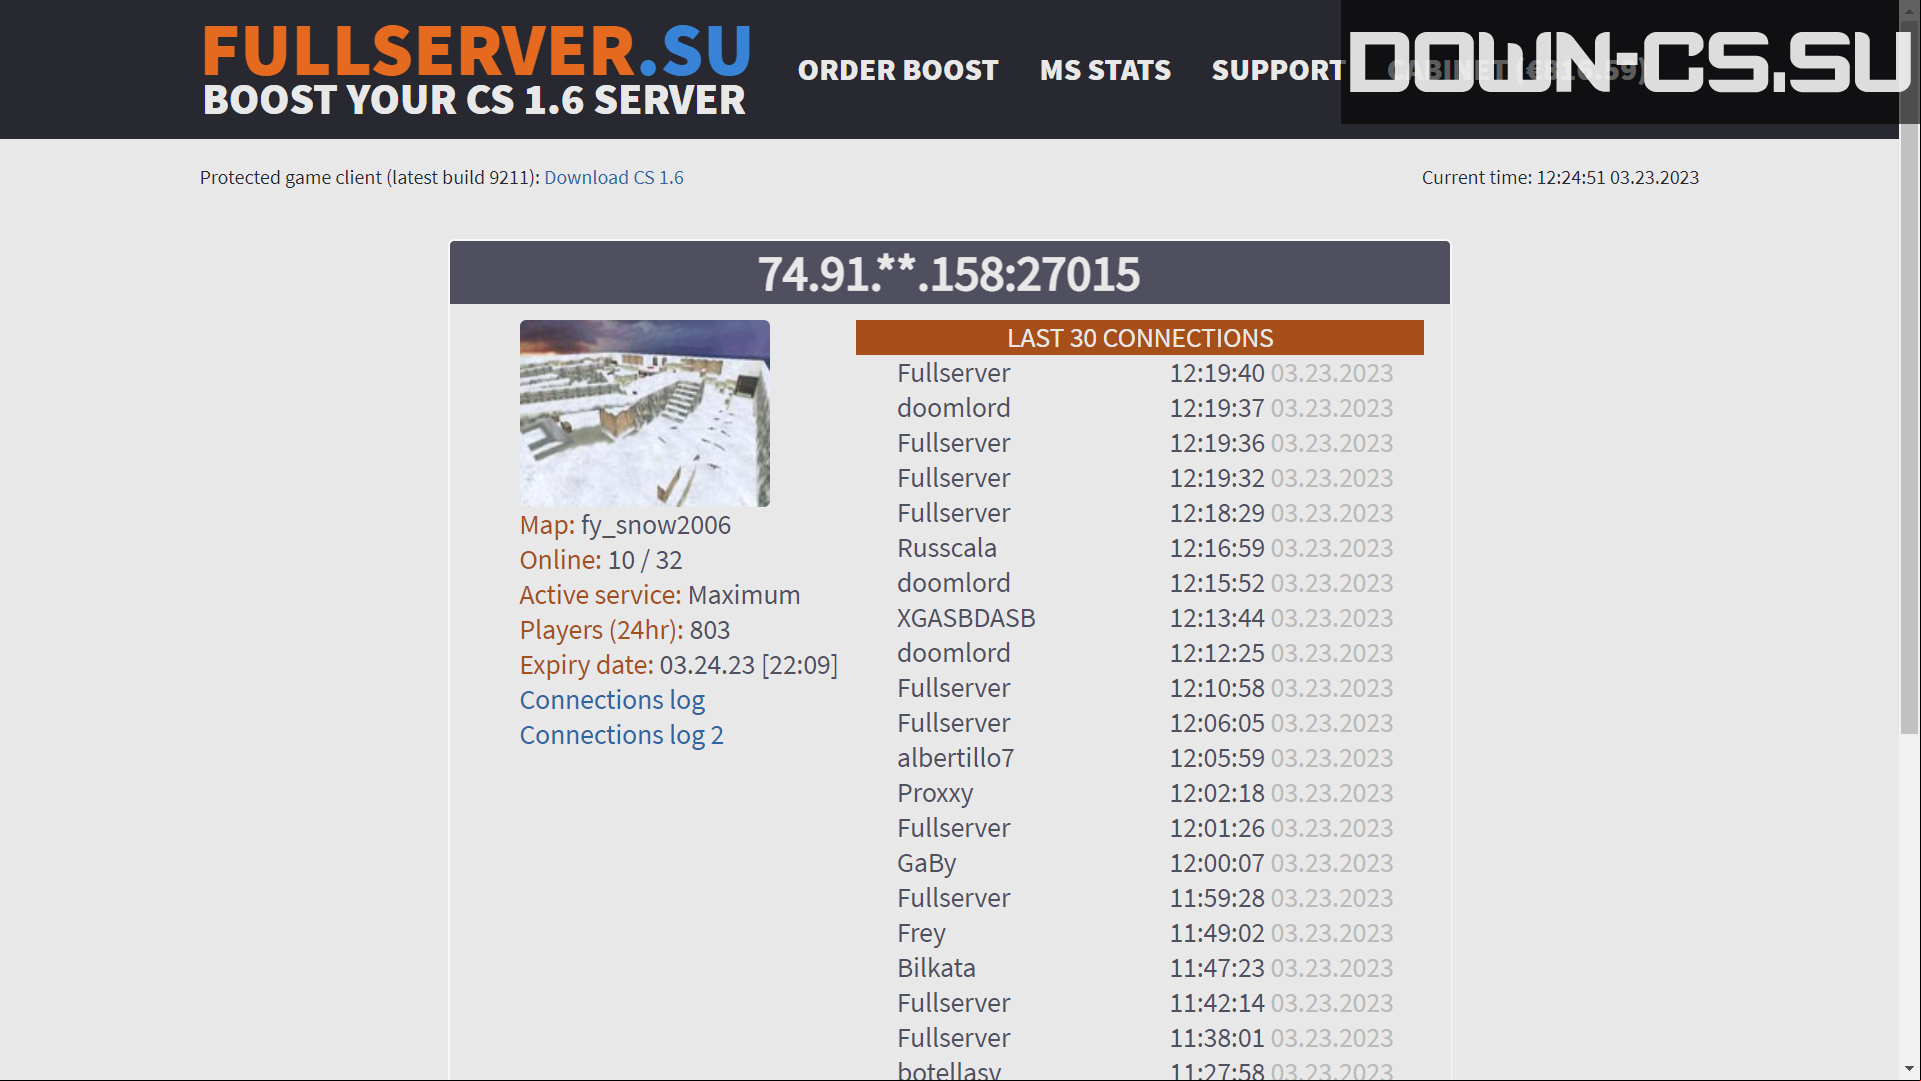Click the doomlord entry at 12:15:52
This screenshot has height=1081, width=1921.
pyautogui.click(x=953, y=583)
